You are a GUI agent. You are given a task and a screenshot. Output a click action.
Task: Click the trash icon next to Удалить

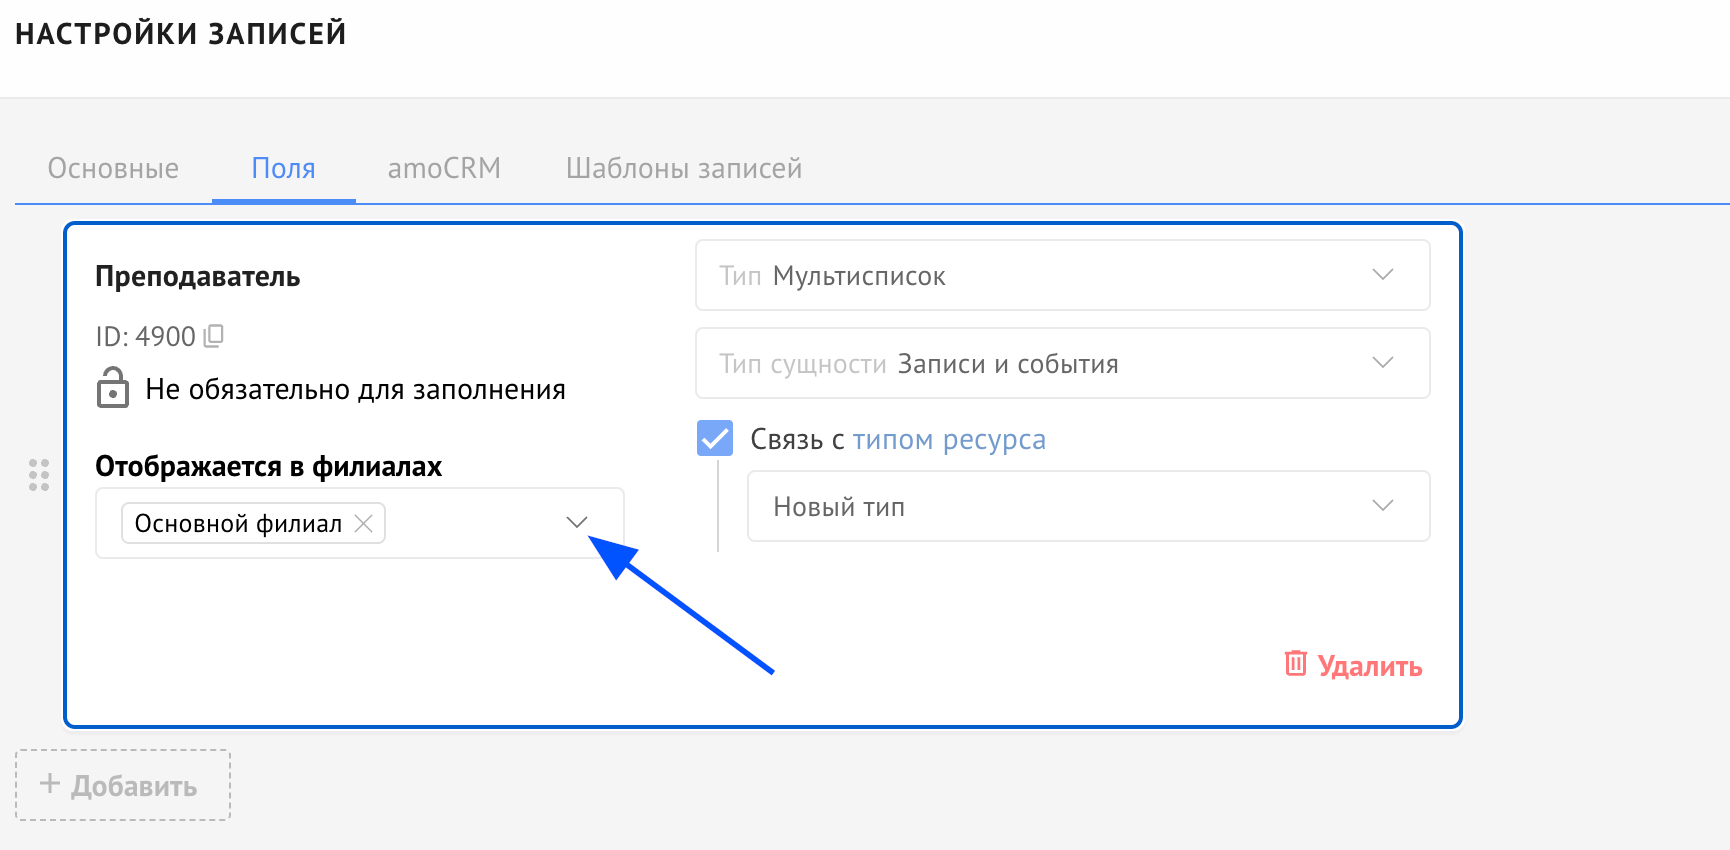[1295, 663]
